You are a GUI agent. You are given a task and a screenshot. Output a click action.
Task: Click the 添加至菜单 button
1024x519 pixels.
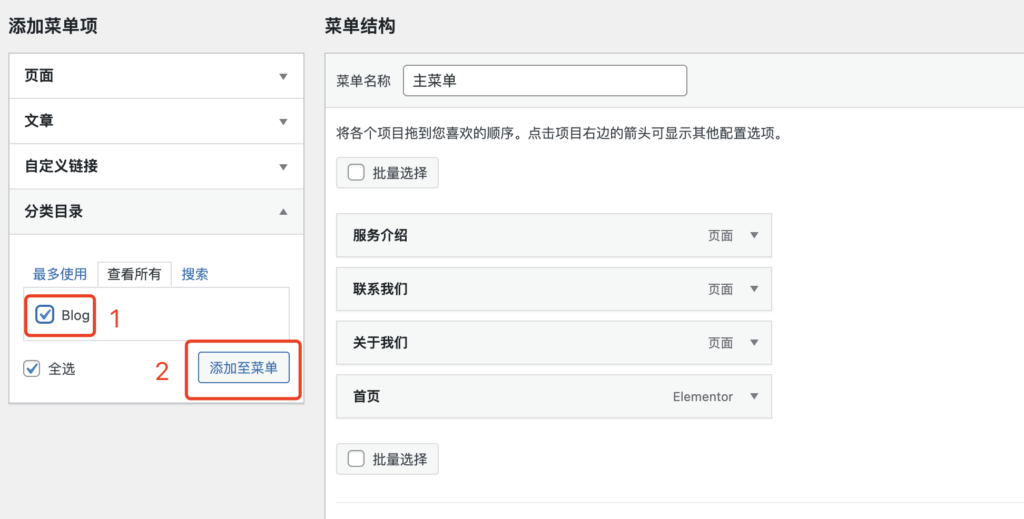click(244, 368)
